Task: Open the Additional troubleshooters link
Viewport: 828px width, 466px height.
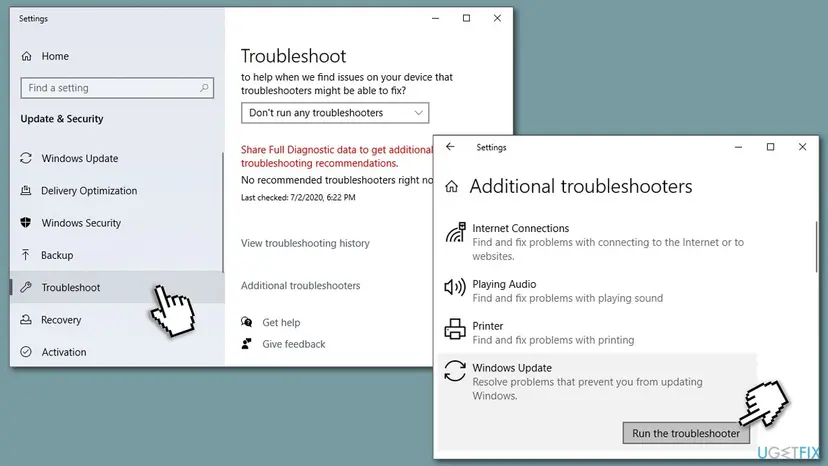Action: pos(300,285)
